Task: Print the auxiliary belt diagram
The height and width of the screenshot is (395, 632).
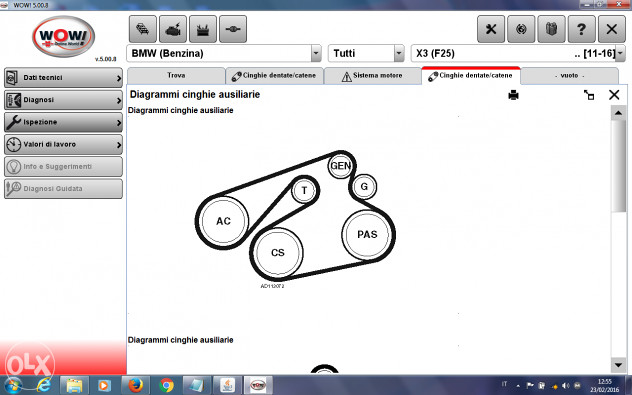Action: [x=513, y=95]
